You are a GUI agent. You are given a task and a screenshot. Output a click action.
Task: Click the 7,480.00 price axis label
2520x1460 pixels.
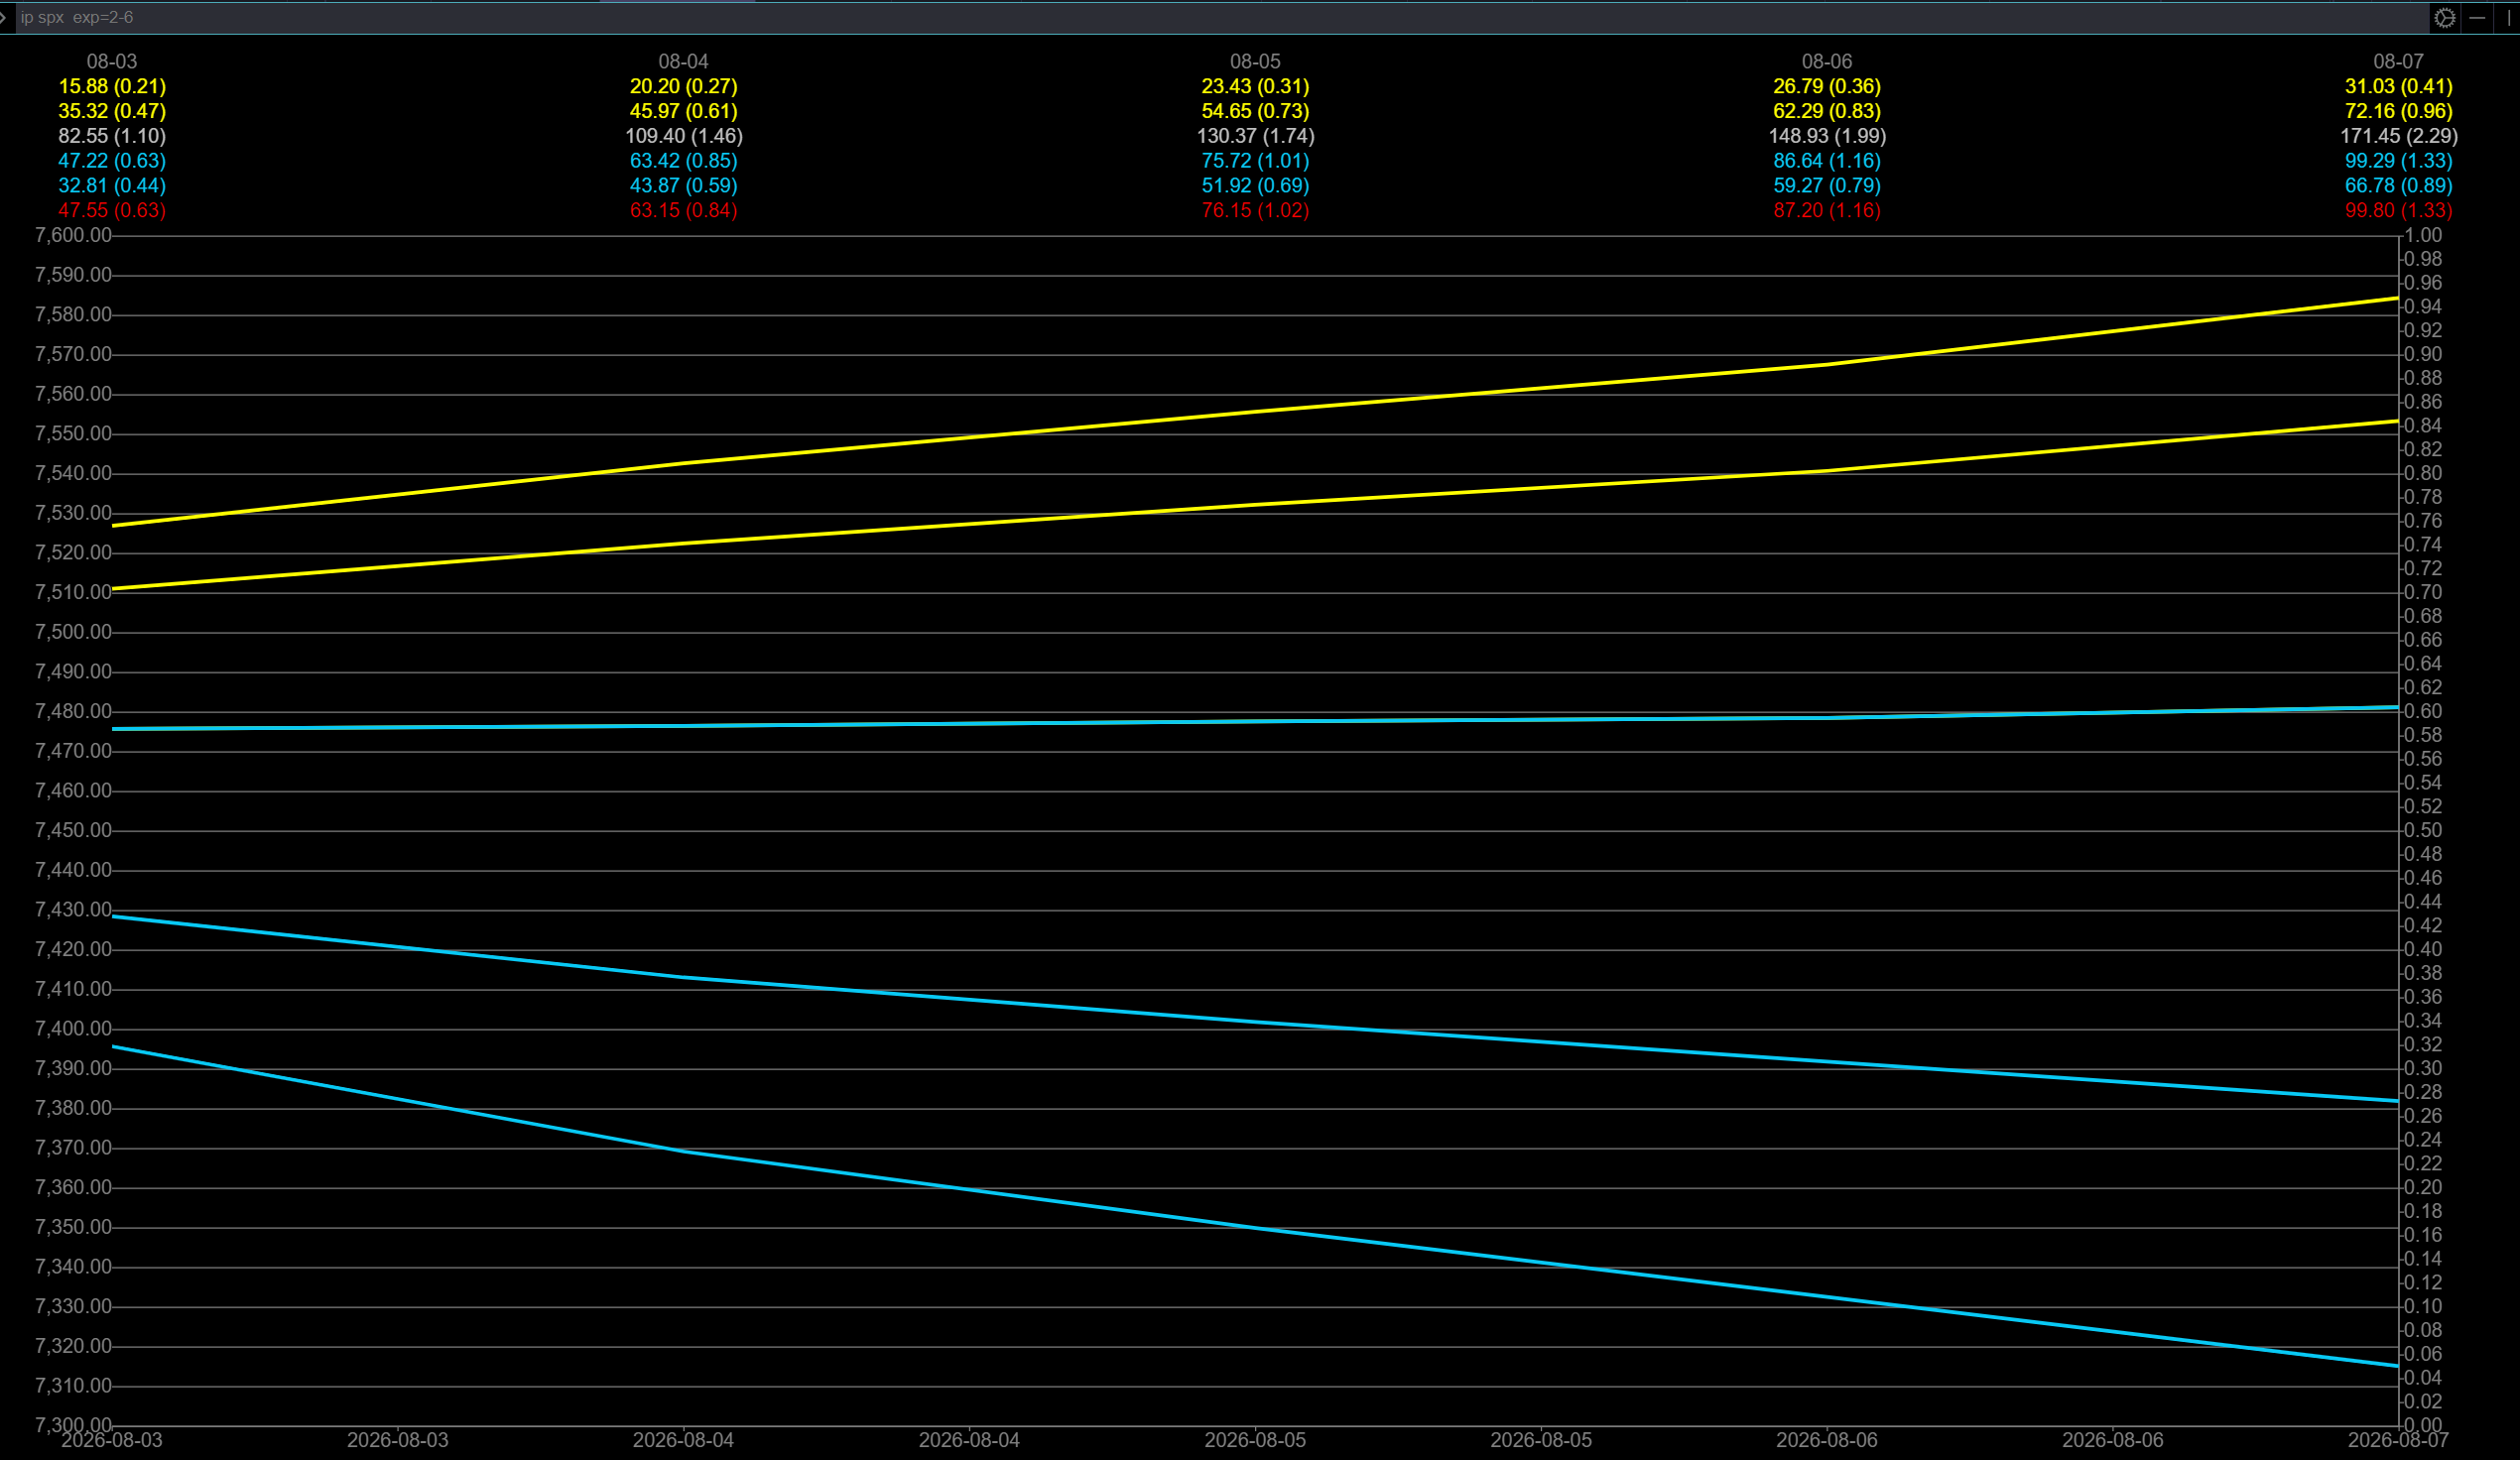tap(73, 712)
